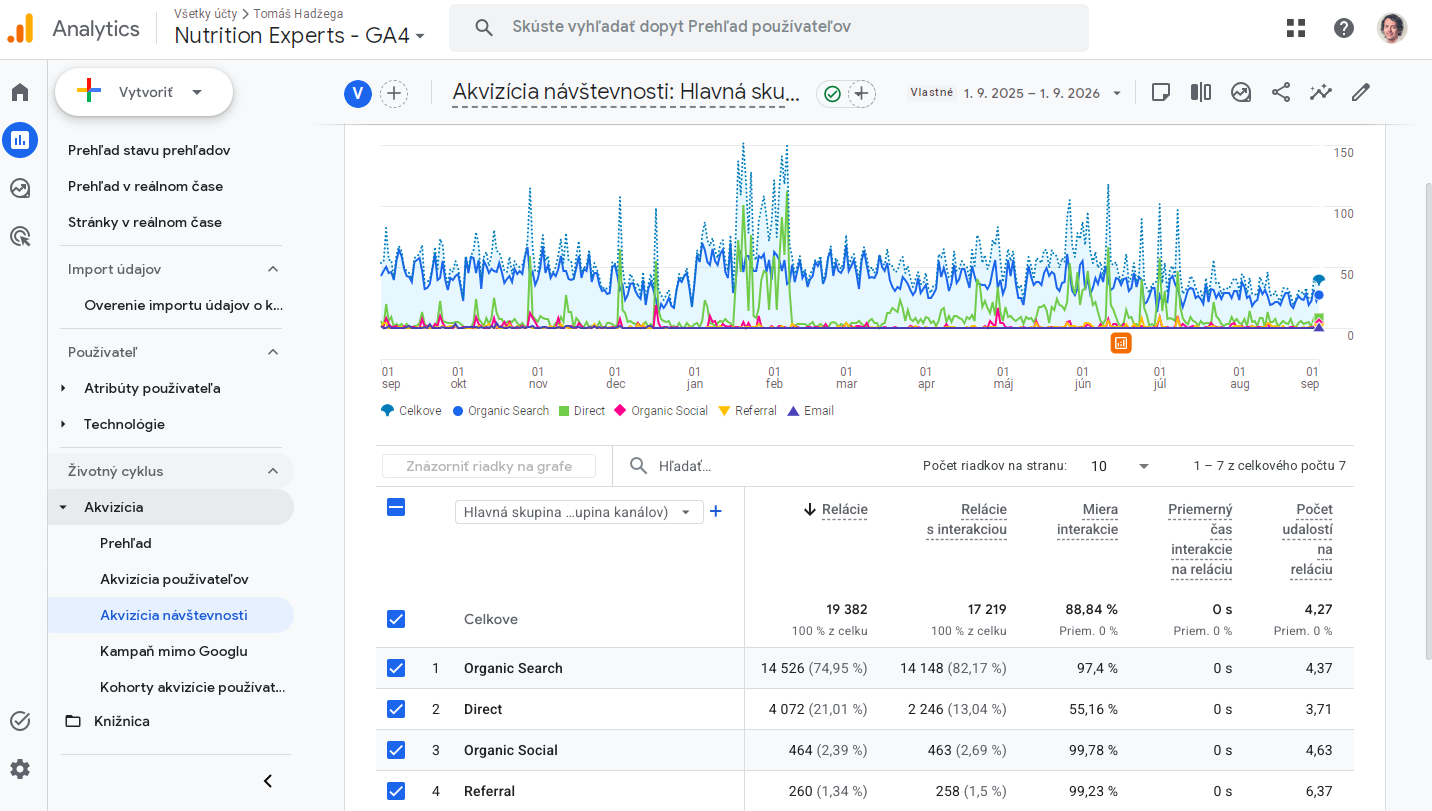Open Akvizícia používateľov report

[x=174, y=579]
